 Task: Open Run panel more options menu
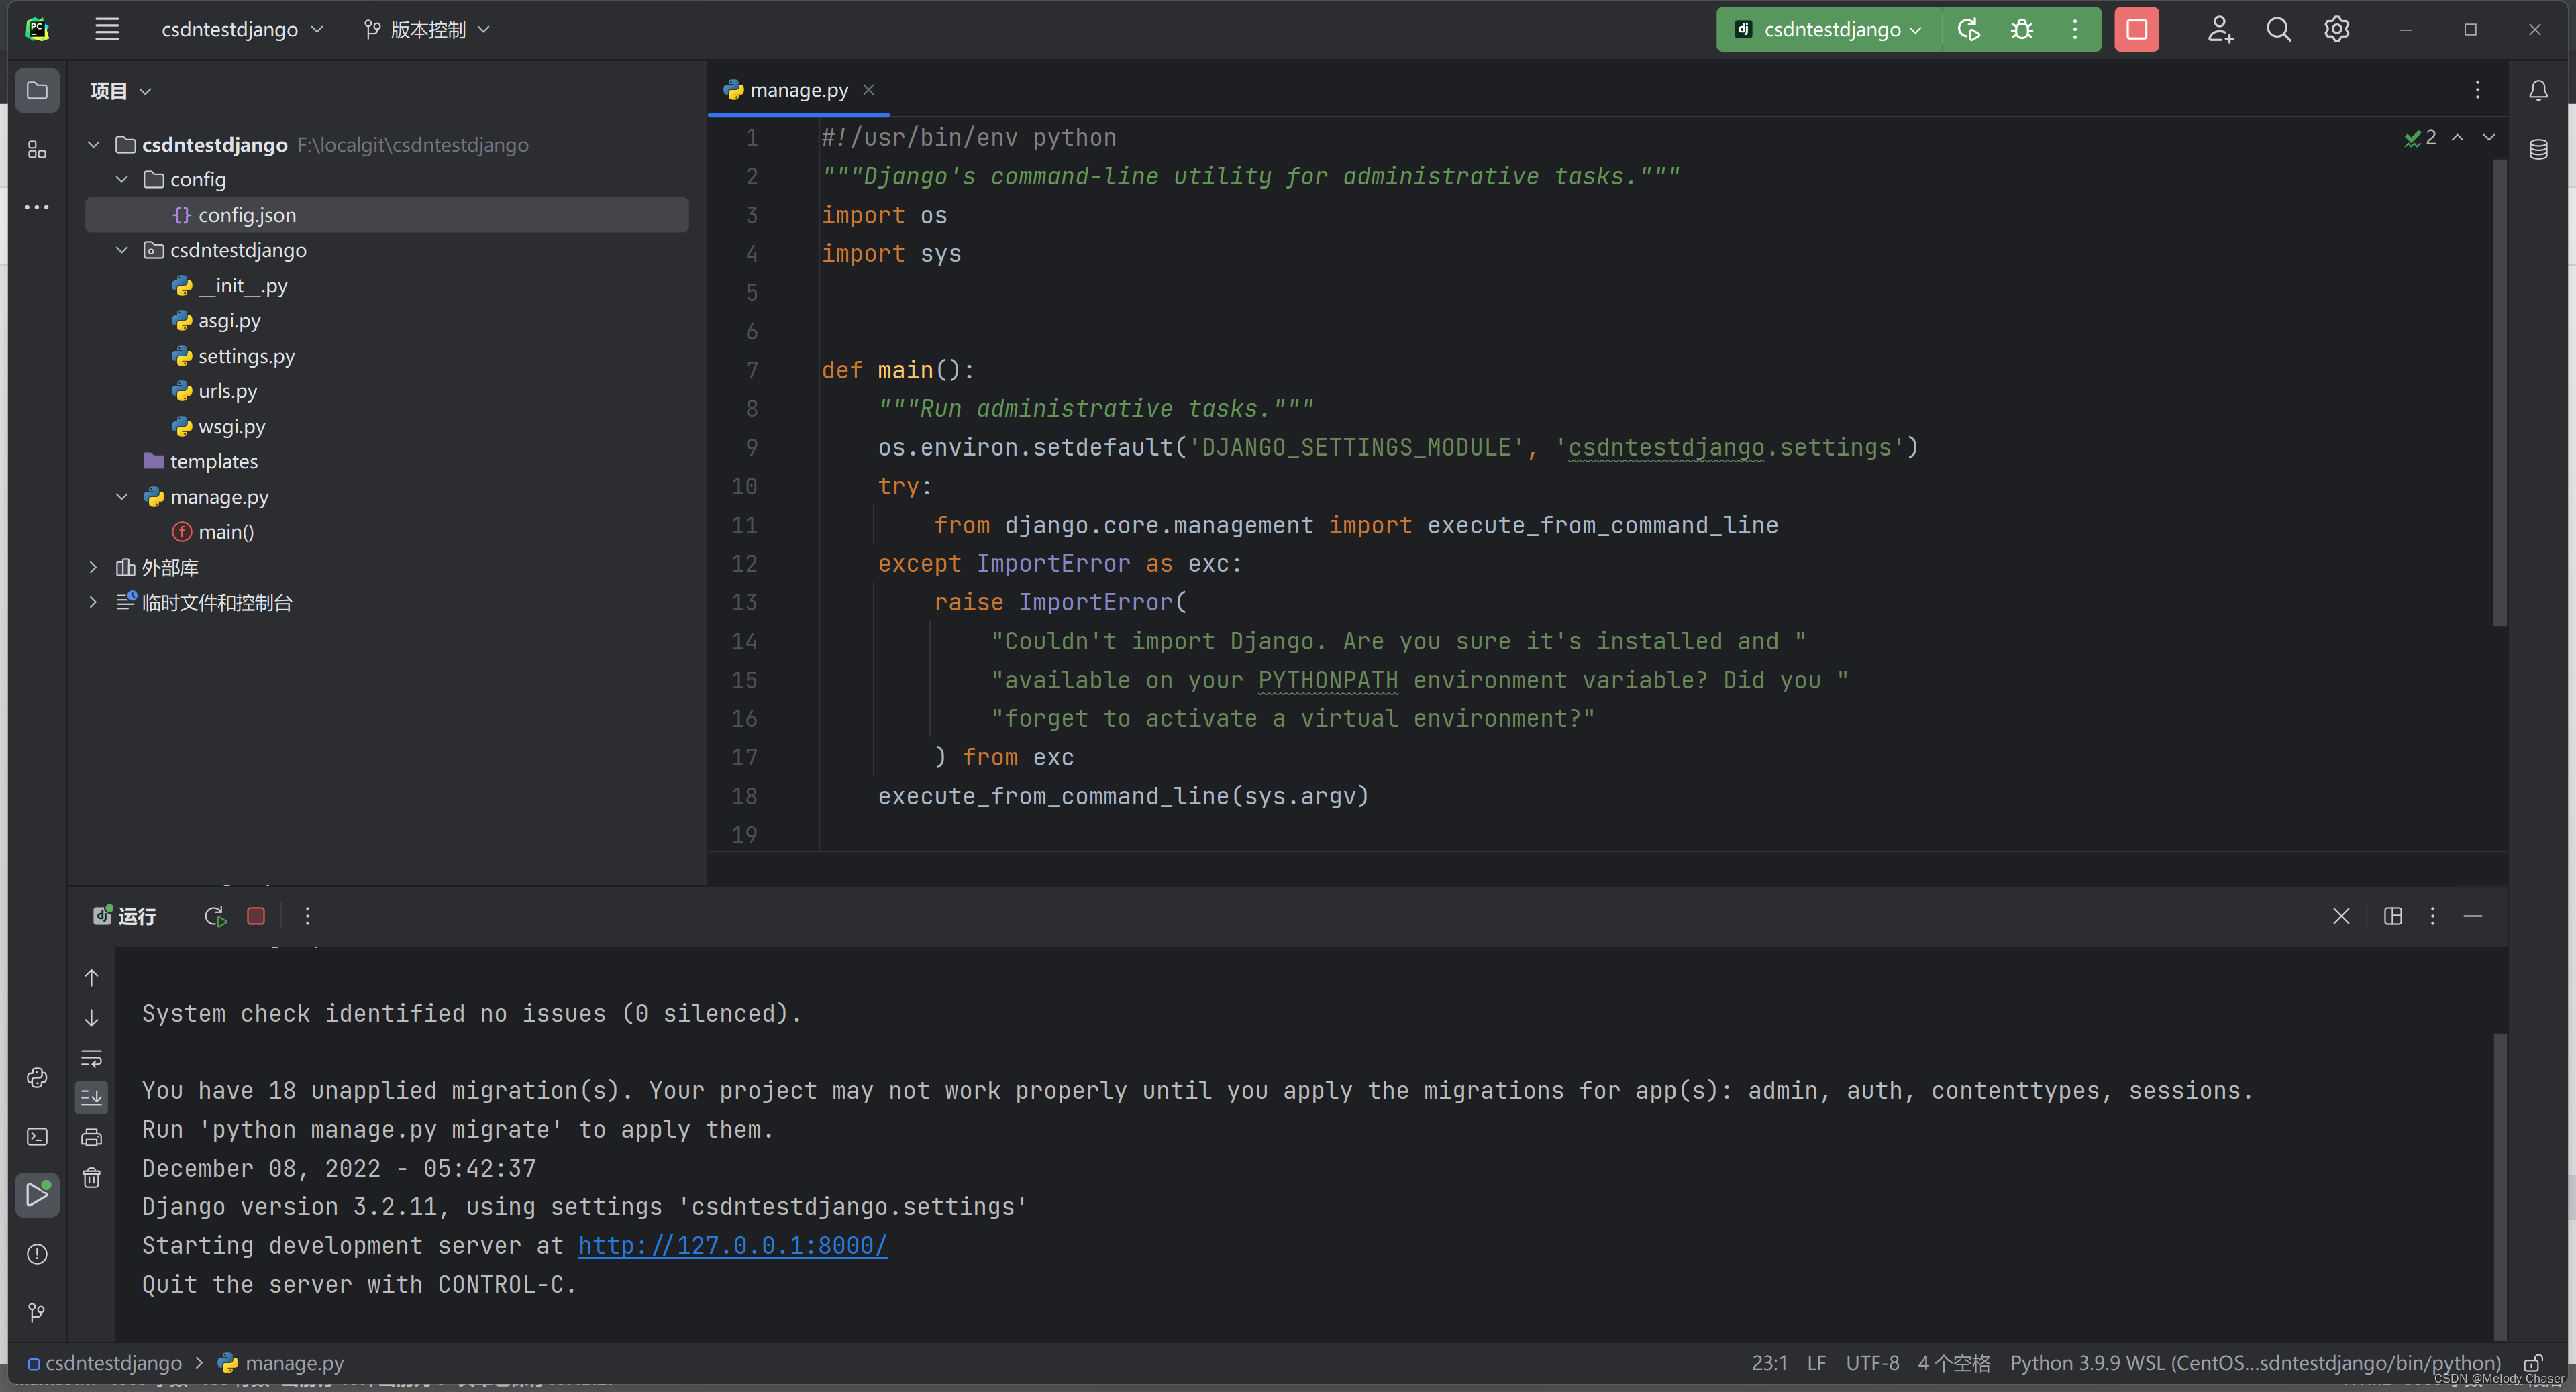coord(307,916)
